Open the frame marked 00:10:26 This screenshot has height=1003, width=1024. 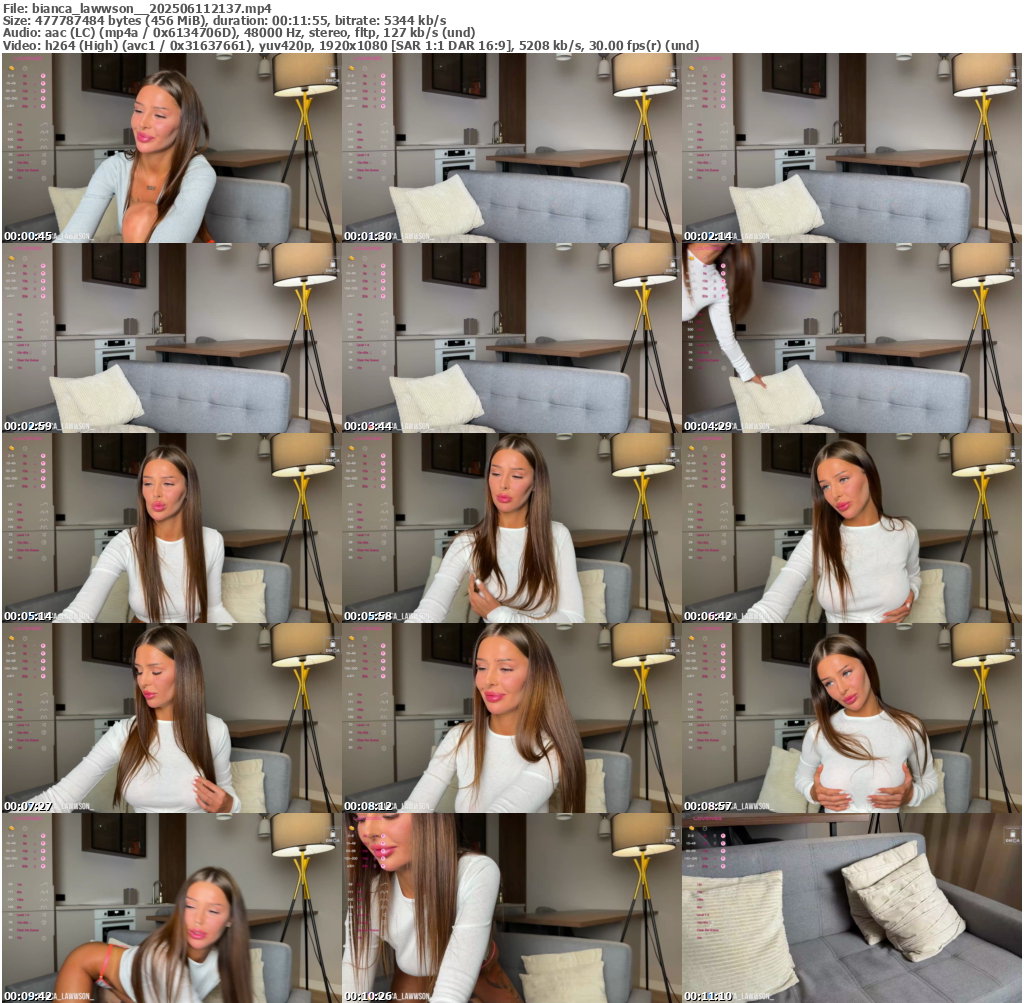pyautogui.click(x=511, y=908)
